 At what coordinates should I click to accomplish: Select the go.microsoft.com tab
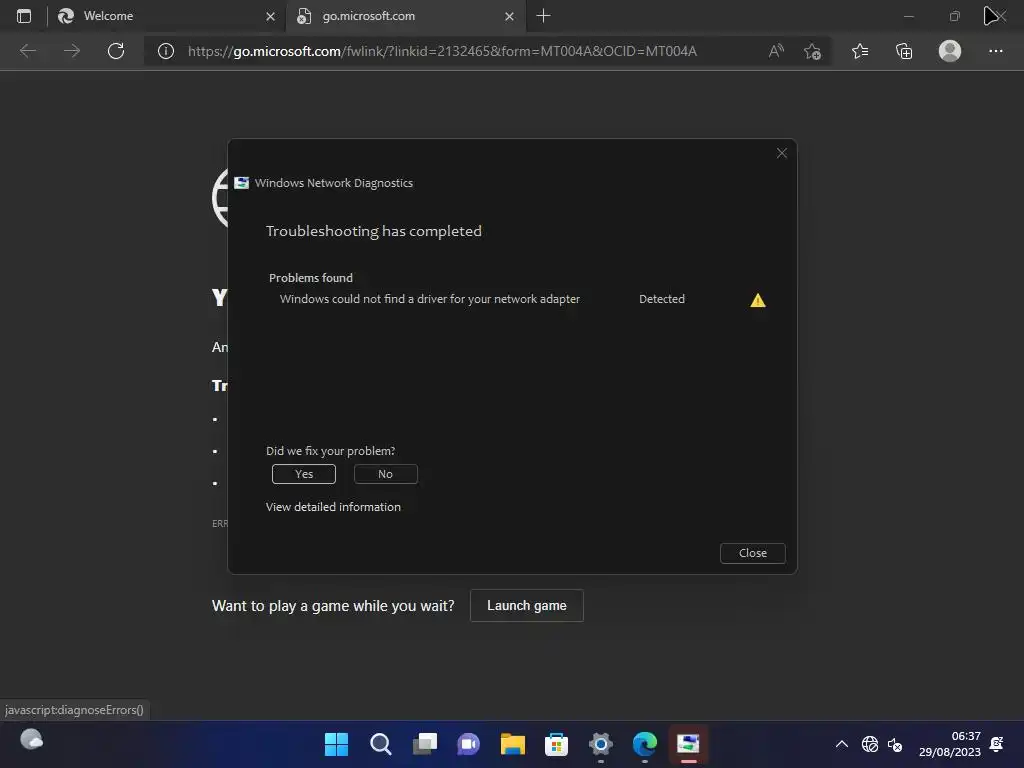(405, 16)
